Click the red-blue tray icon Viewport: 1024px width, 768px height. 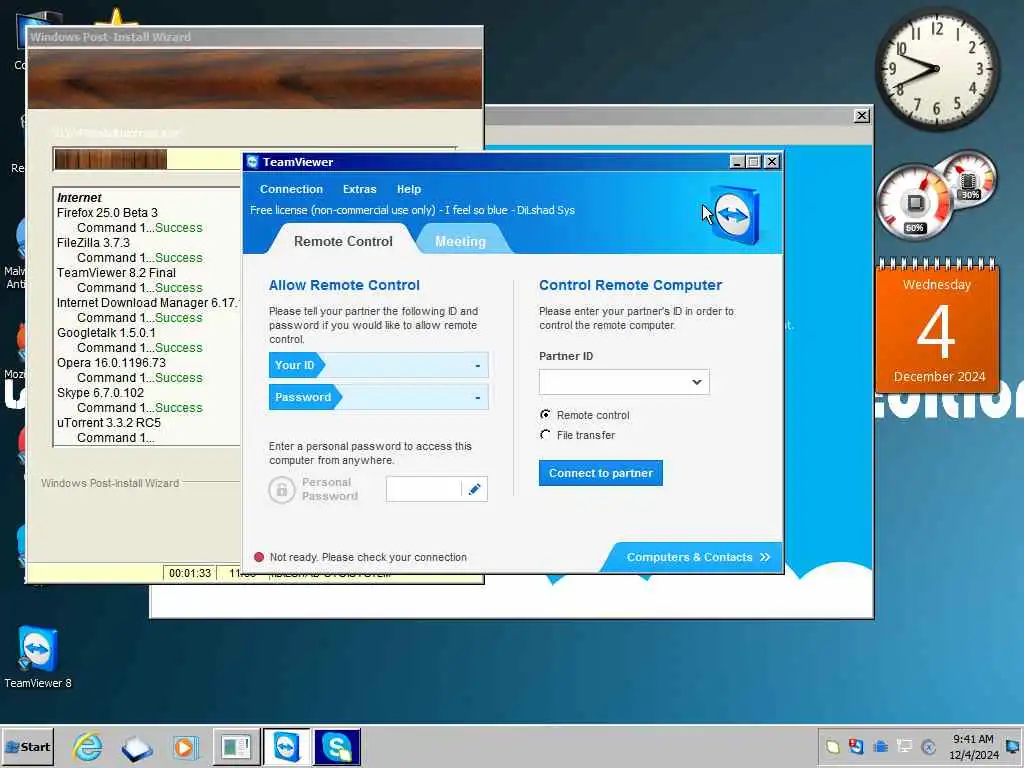(856, 746)
